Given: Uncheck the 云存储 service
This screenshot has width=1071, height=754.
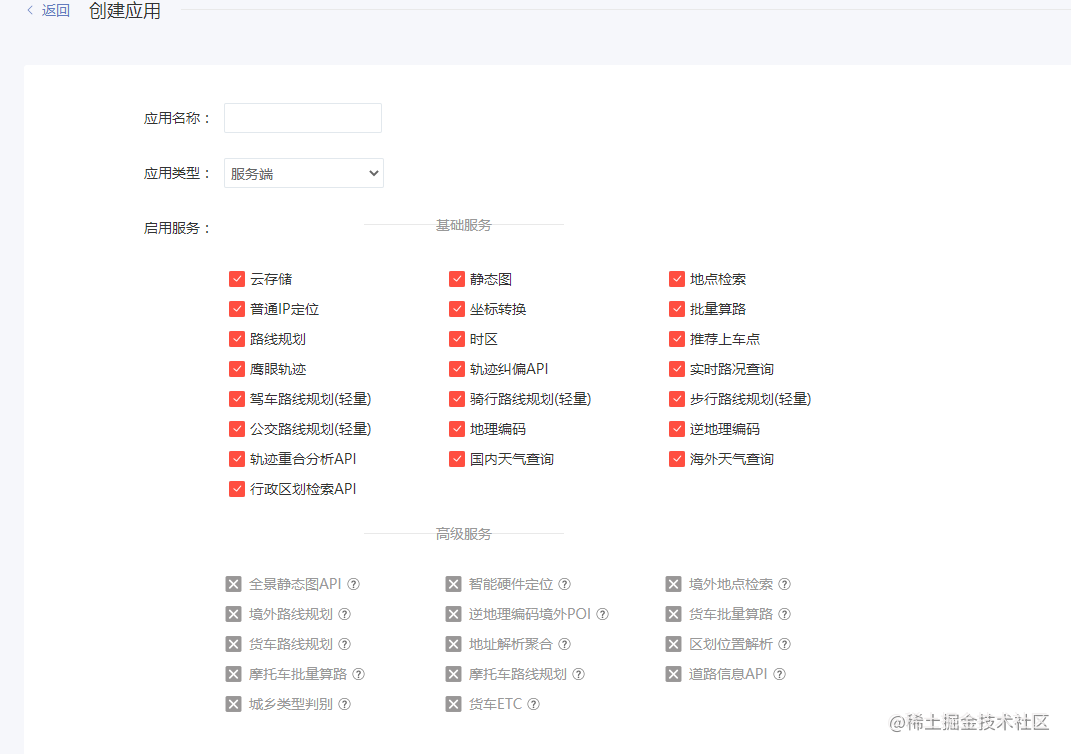Looking at the screenshot, I should point(237,279).
